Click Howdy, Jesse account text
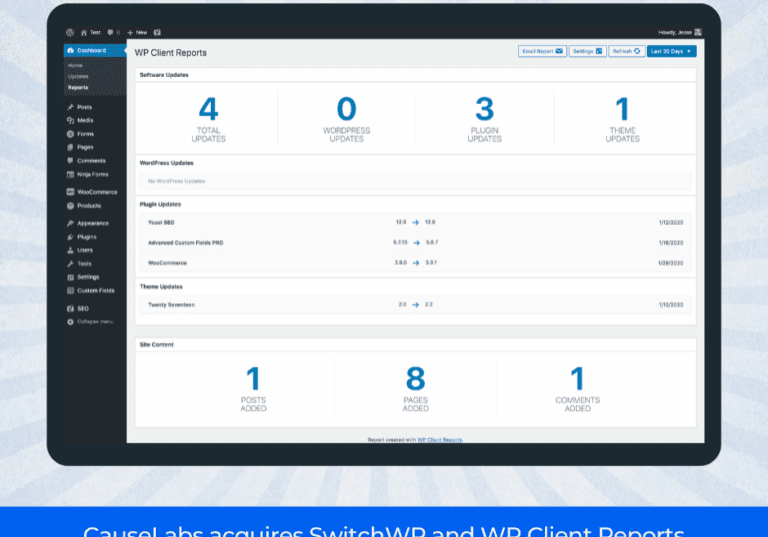768x537 pixels. (675, 32)
